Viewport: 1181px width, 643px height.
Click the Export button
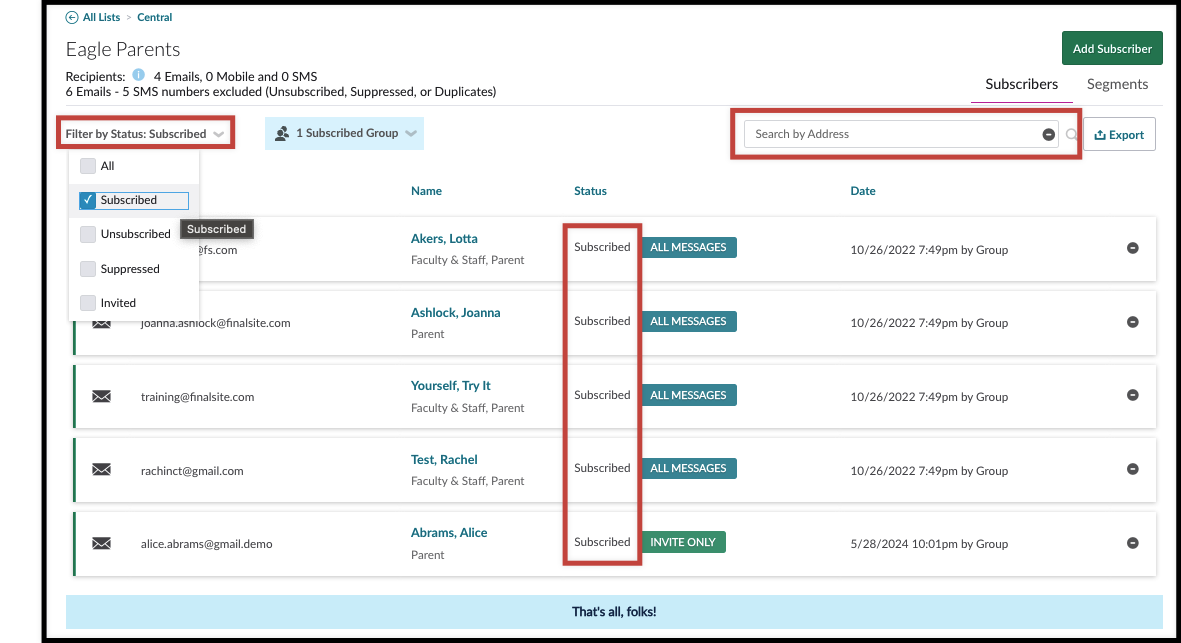[x=1119, y=135]
